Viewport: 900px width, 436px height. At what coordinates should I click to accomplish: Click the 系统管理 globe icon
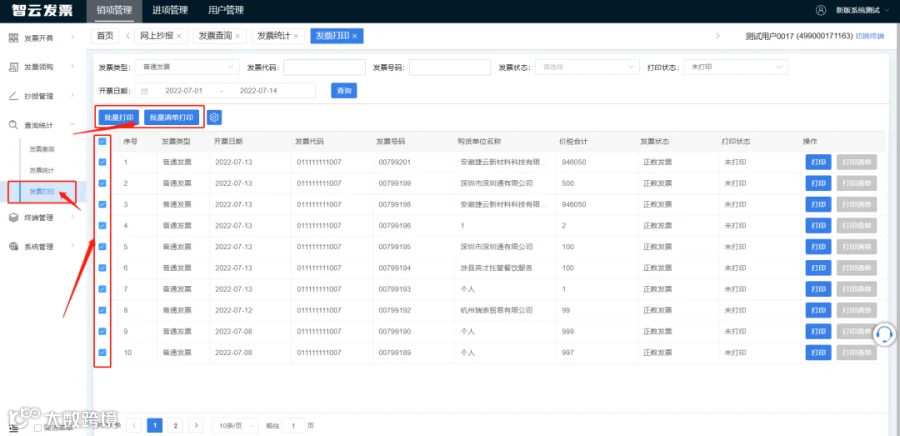(13, 247)
